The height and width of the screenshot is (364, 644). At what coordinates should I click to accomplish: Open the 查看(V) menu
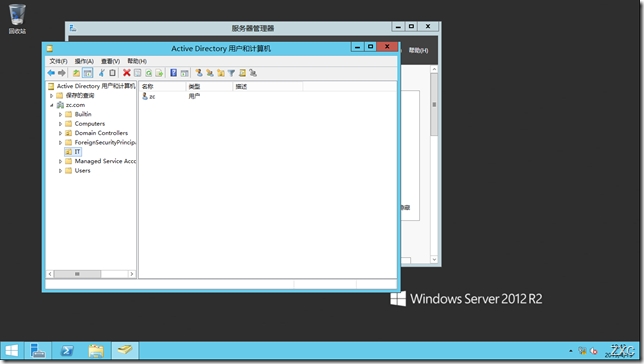click(x=110, y=61)
